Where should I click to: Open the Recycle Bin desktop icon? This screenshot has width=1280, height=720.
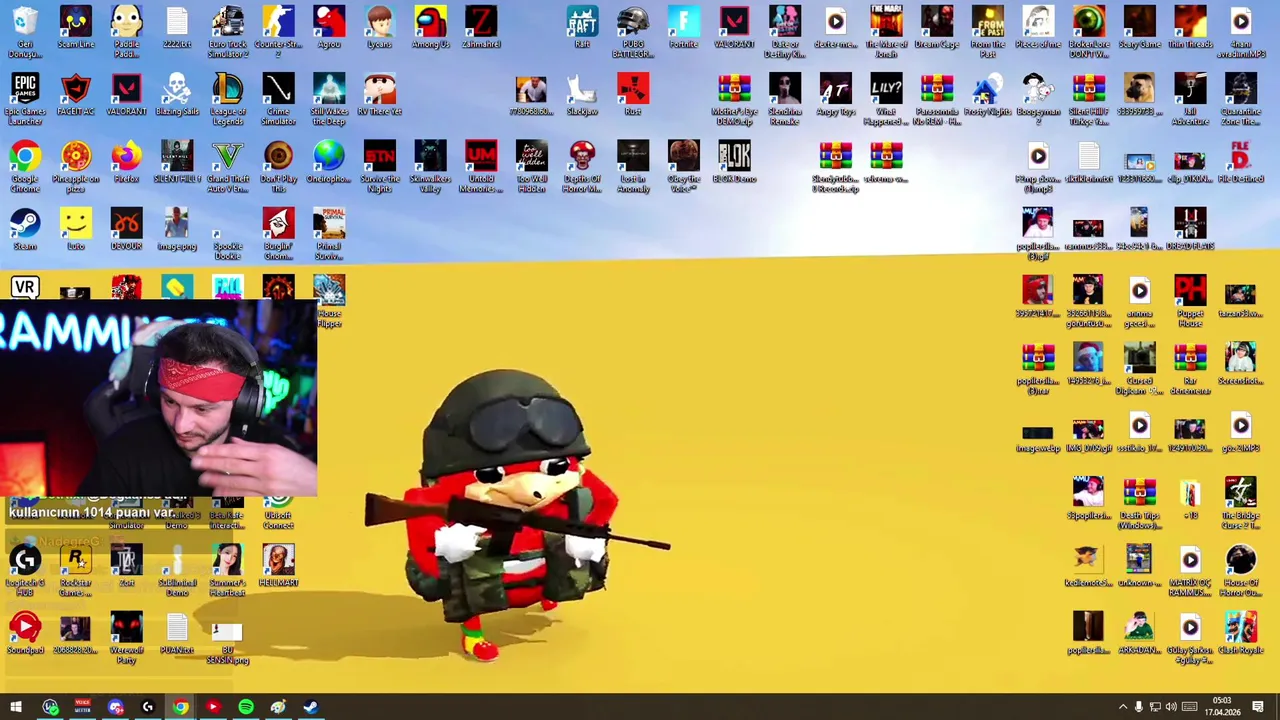click(x=25, y=32)
